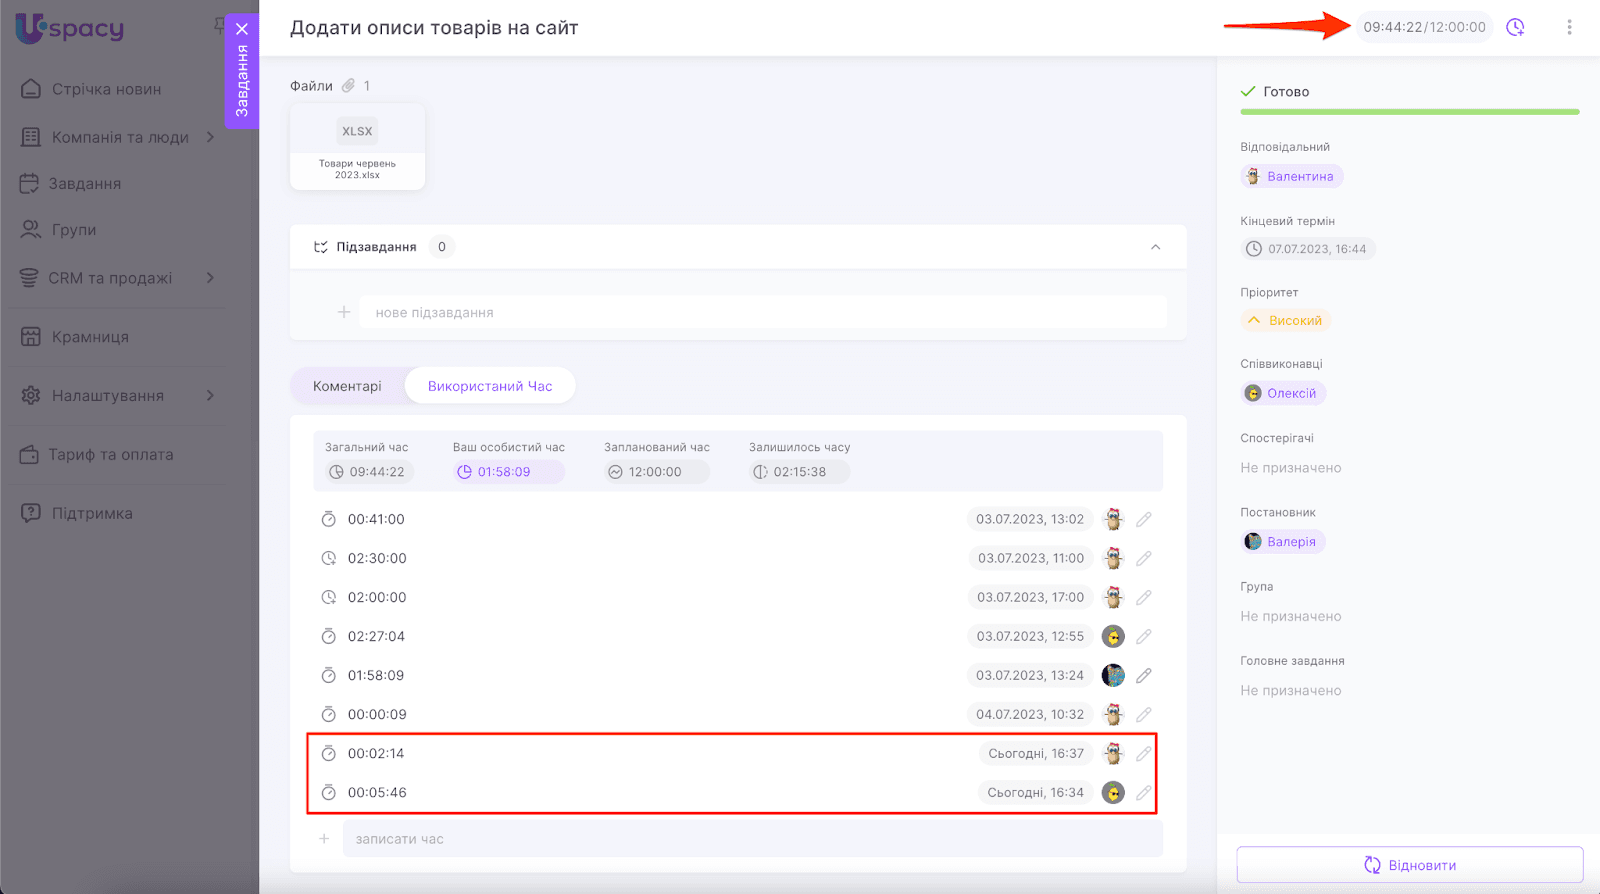Click the plus icon beside нове підзавдання
This screenshot has width=1600, height=894.
tap(343, 313)
